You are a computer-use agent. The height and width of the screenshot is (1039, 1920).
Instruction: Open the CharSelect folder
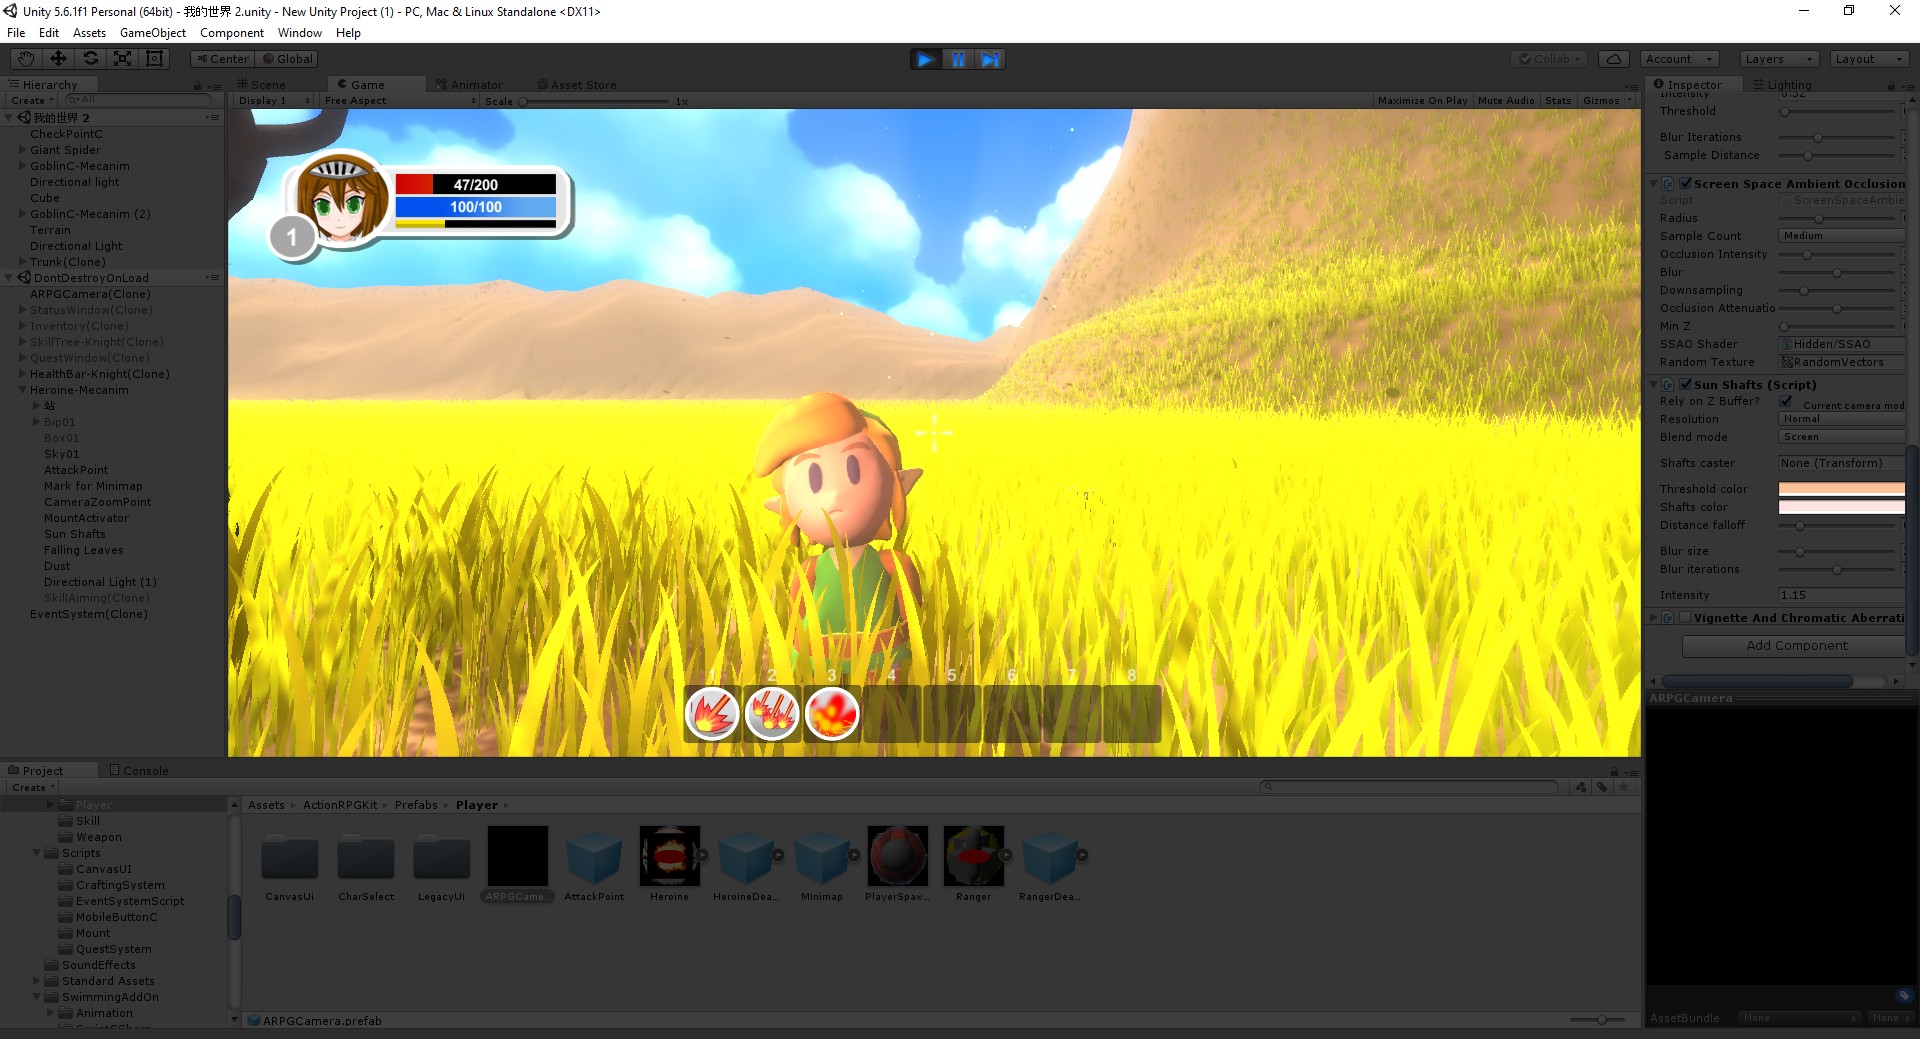(x=366, y=858)
